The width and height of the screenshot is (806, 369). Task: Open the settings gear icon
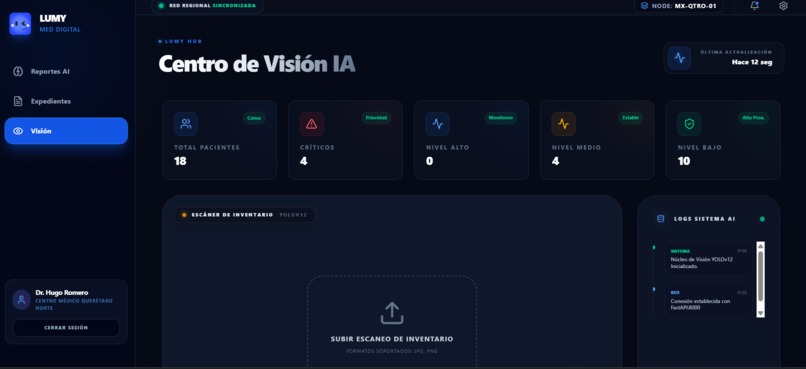[783, 6]
